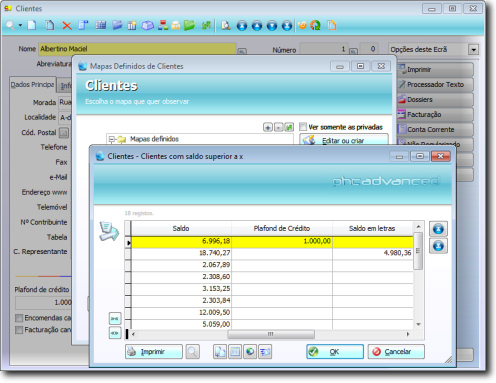
Task: Jump to last row with the lower blue arrow button
Action: coord(438,246)
